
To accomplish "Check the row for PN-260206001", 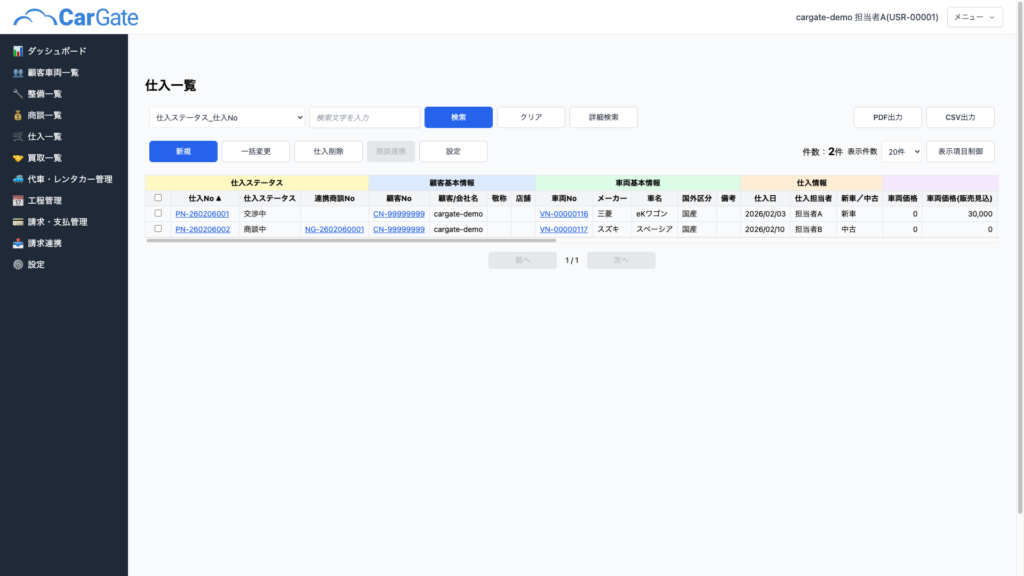I will point(158,214).
